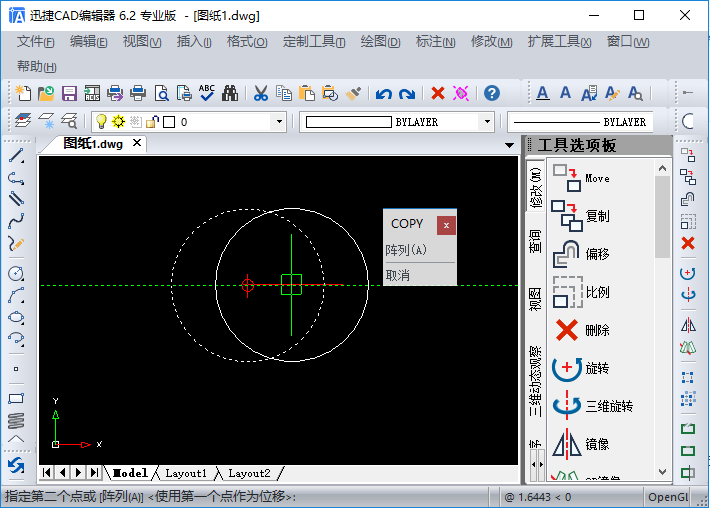Open print preview magnifier icon
This screenshot has width=710, height=510.
(162, 93)
